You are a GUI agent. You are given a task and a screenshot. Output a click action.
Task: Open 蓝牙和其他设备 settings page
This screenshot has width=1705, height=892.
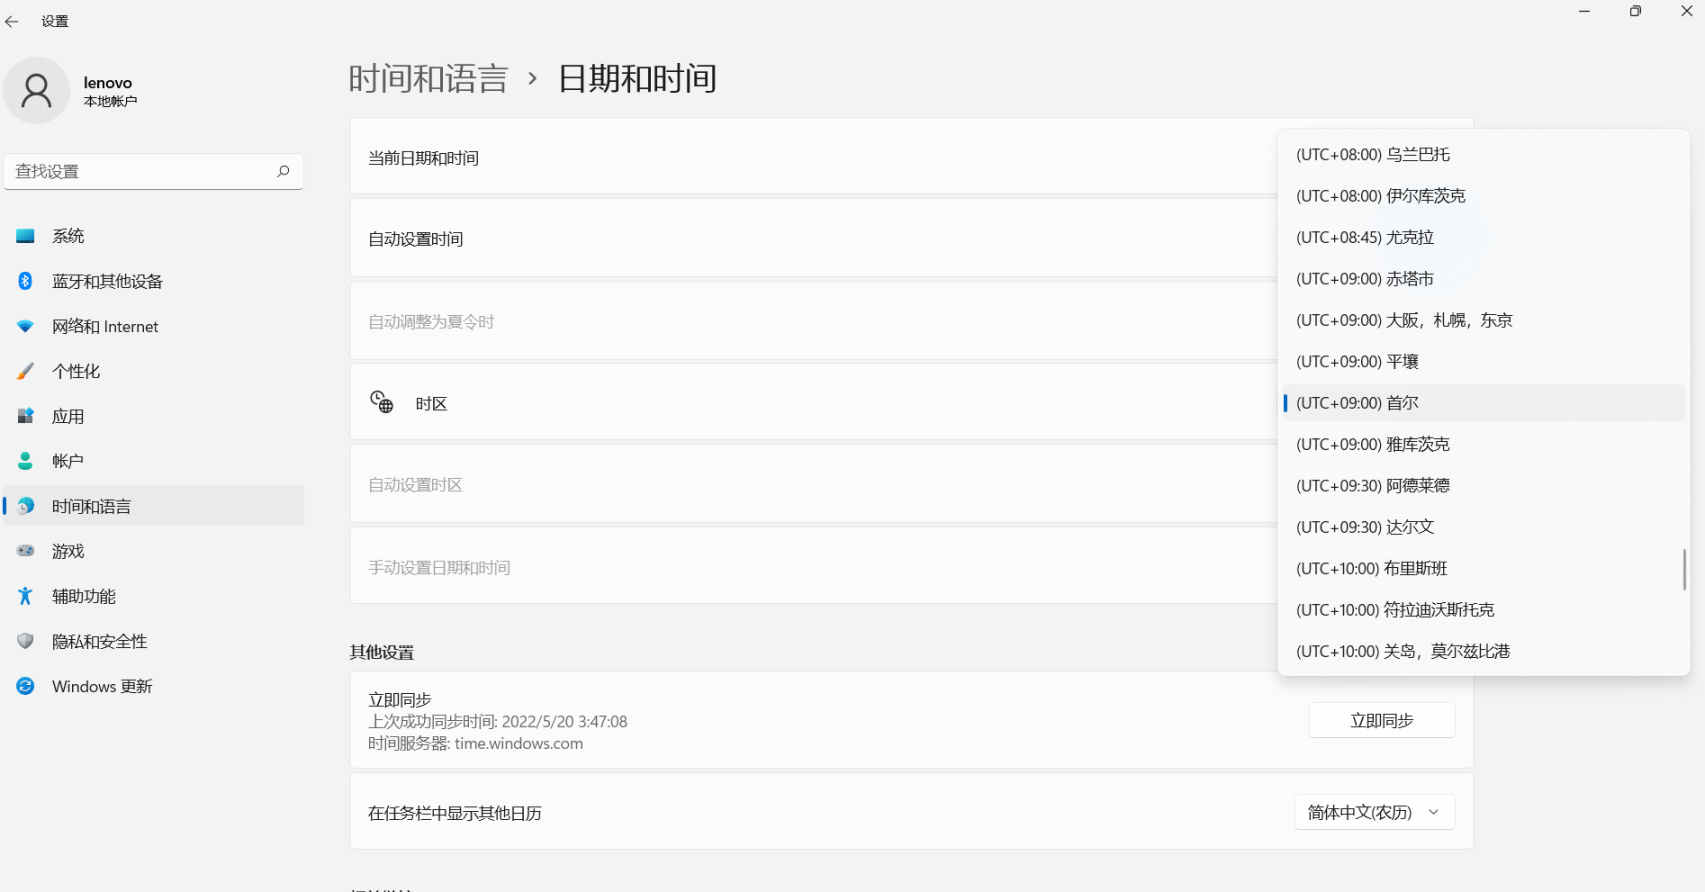[x=153, y=281]
